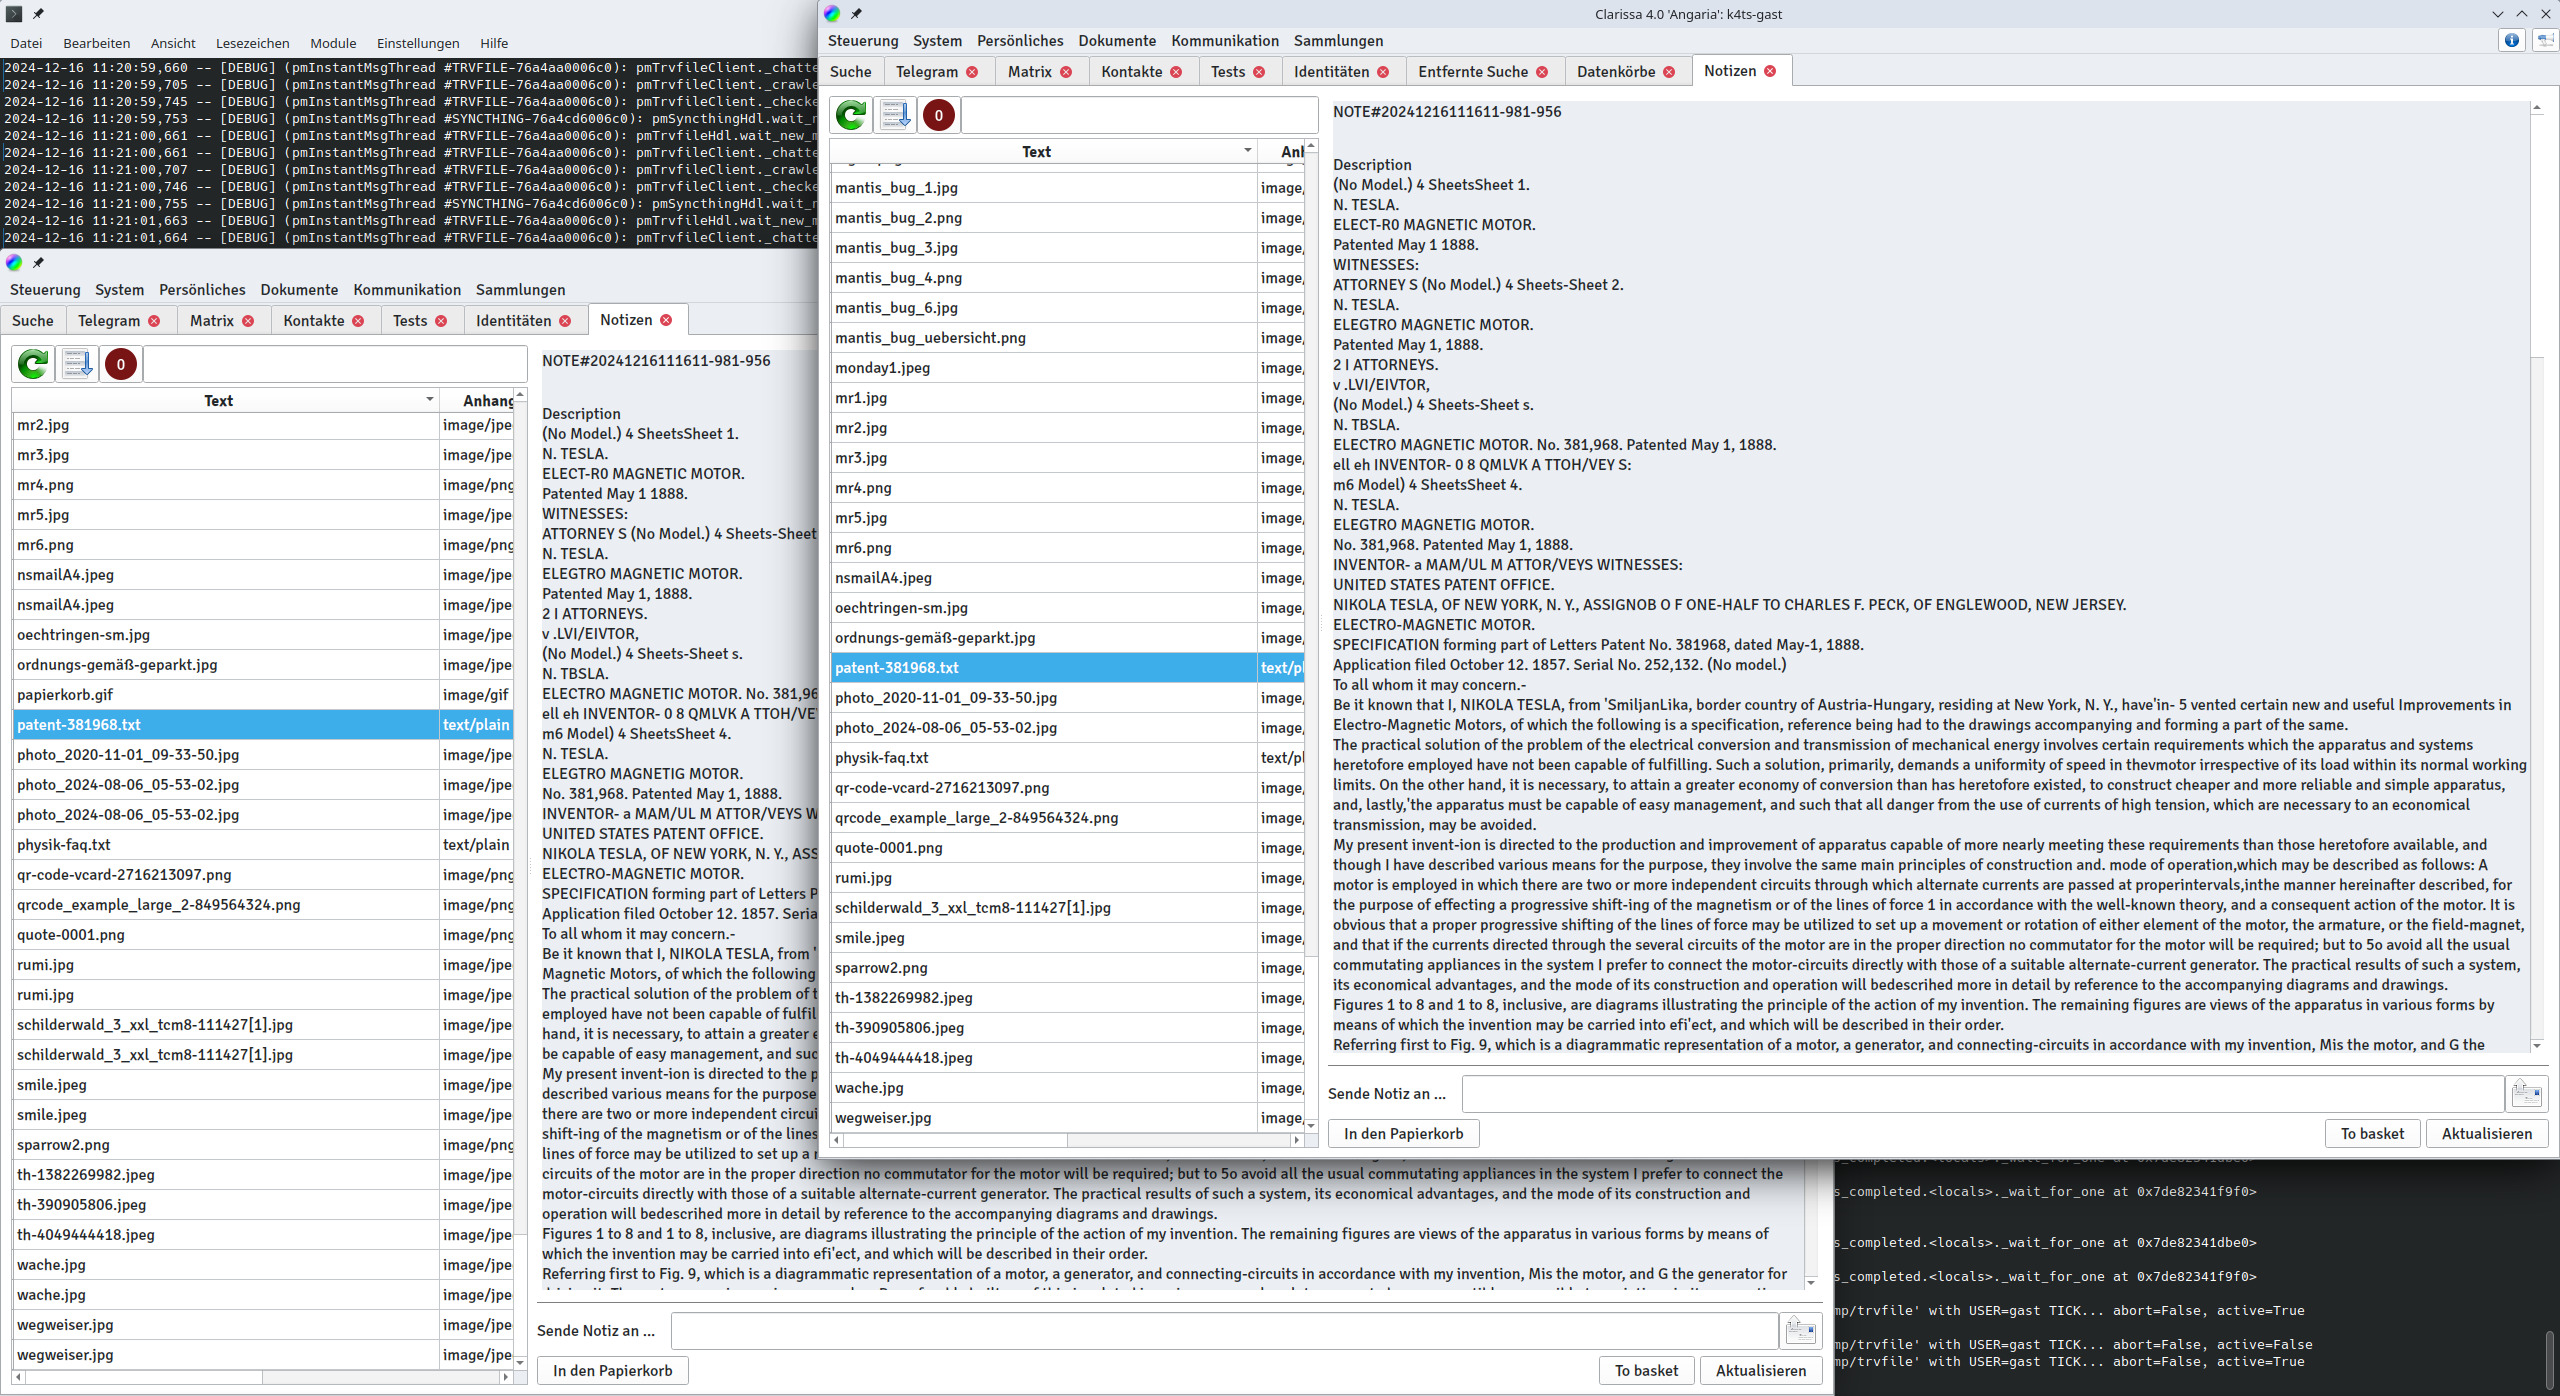Close the Identitäten tab in front window
The width and height of the screenshot is (2560, 1396).
(x=1383, y=72)
